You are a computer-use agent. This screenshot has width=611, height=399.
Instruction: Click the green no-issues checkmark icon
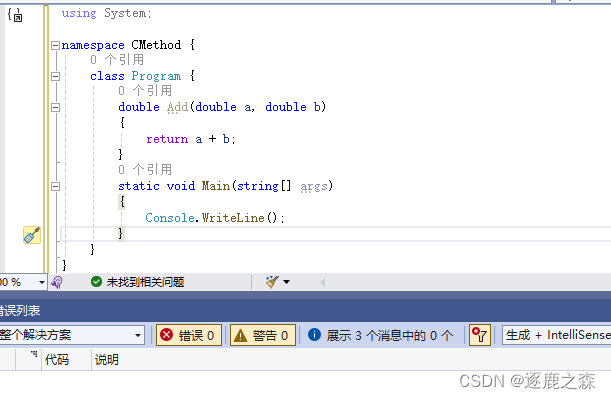pyautogui.click(x=96, y=282)
